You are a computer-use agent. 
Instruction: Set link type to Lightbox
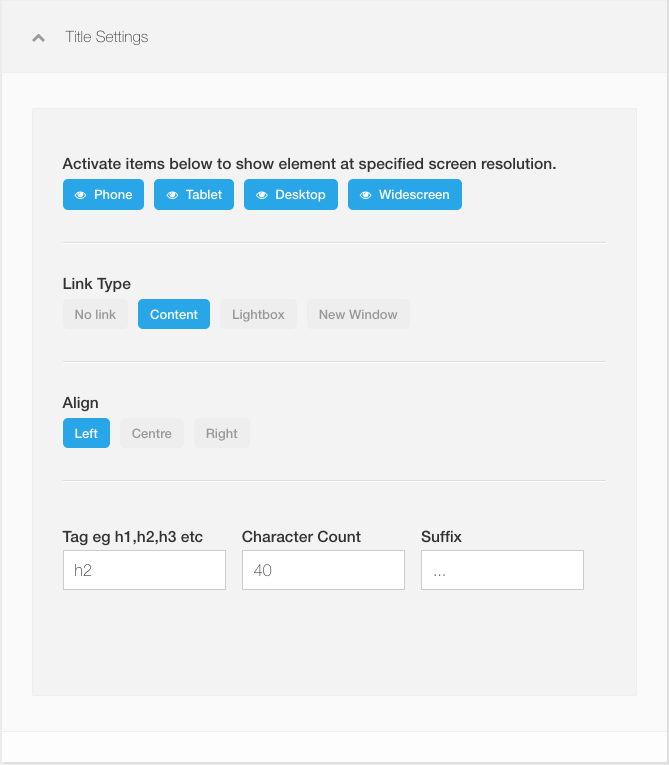258,314
